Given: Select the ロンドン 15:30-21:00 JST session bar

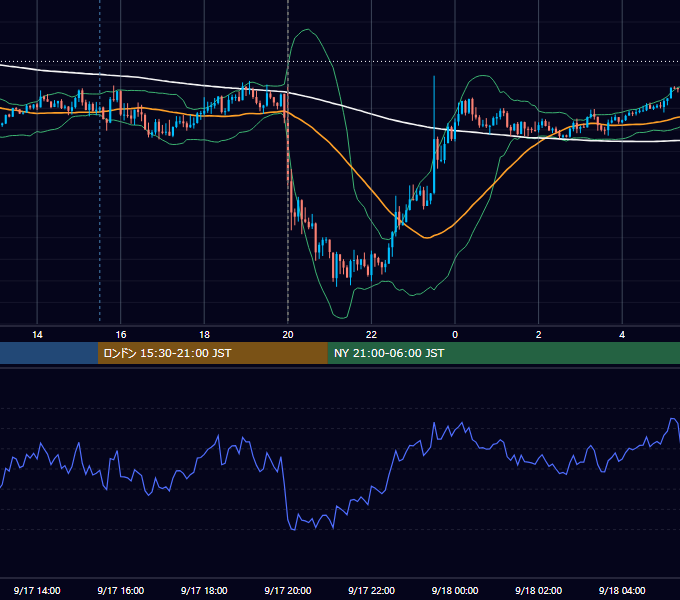Looking at the screenshot, I should coord(212,353).
